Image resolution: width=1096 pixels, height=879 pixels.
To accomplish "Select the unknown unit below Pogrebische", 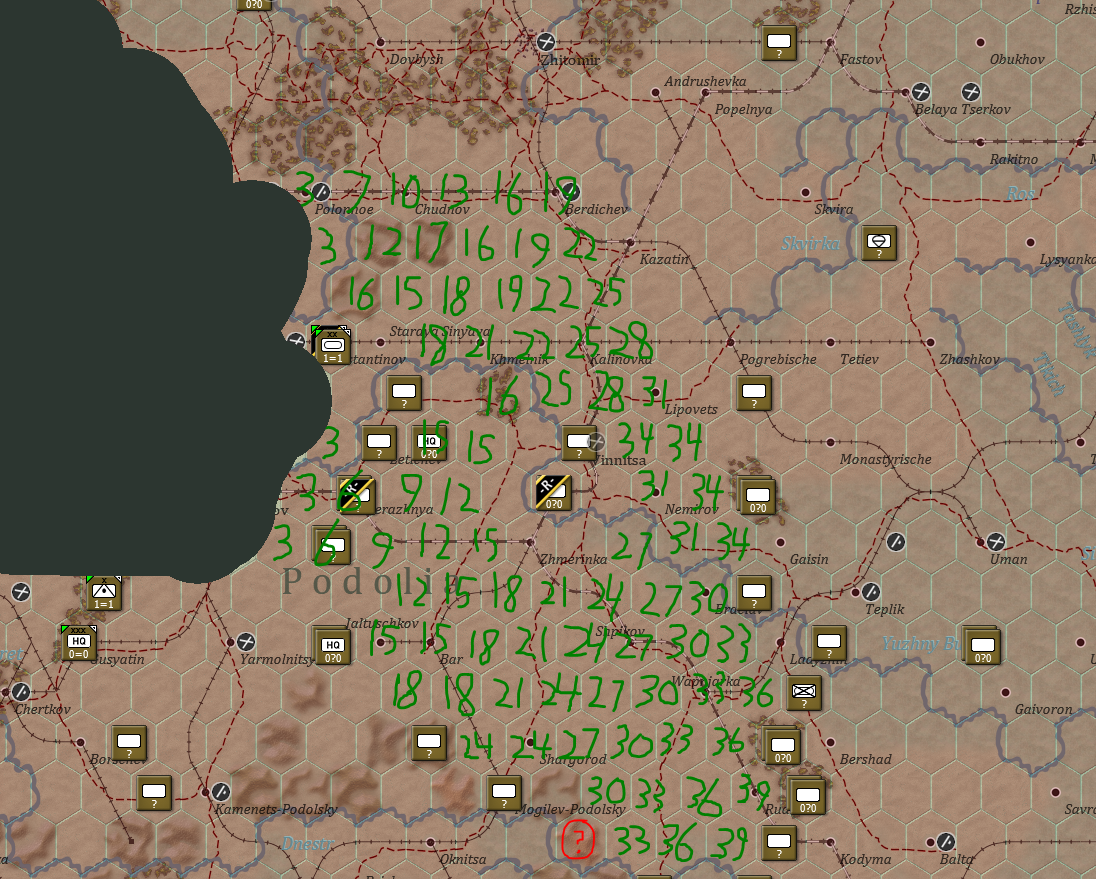I will (754, 393).
